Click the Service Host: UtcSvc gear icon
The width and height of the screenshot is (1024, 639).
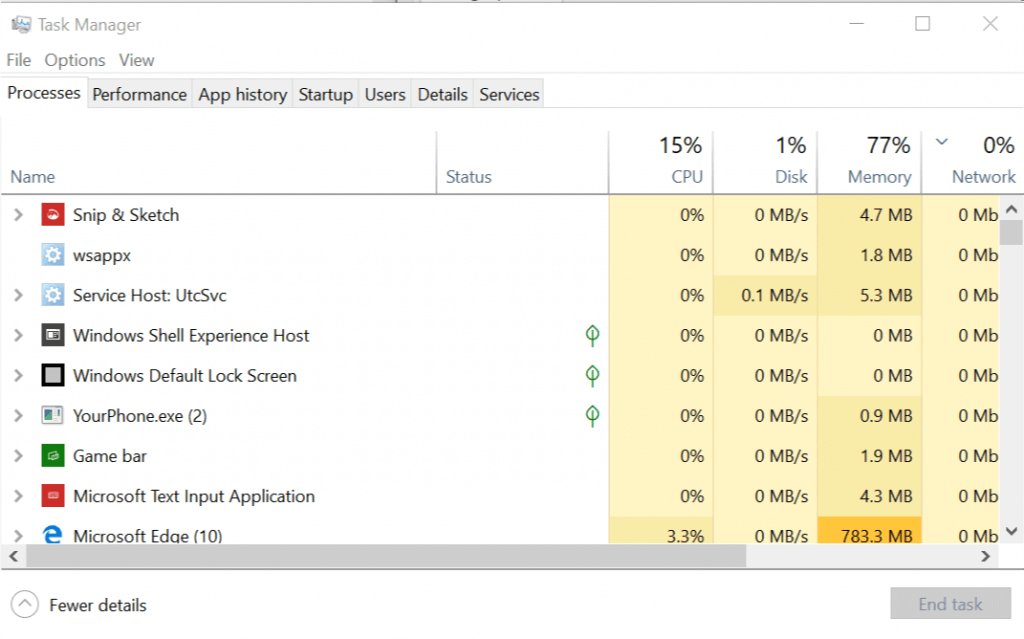pos(53,295)
